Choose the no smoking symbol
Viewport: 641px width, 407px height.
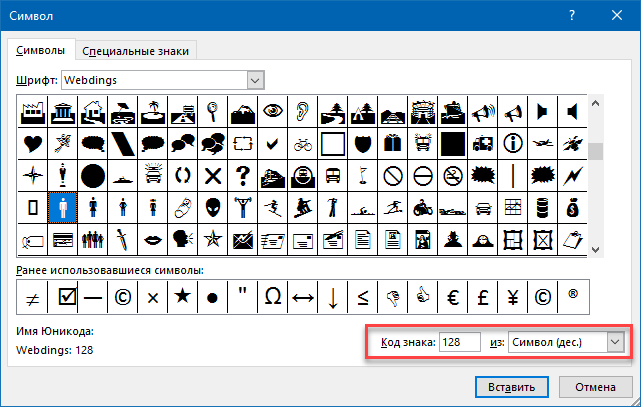(x=453, y=176)
